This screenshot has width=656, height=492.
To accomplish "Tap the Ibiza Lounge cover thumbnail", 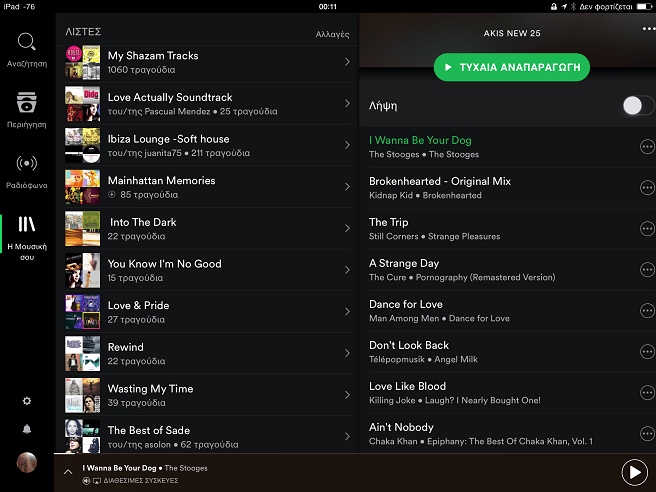I will click(x=82, y=145).
